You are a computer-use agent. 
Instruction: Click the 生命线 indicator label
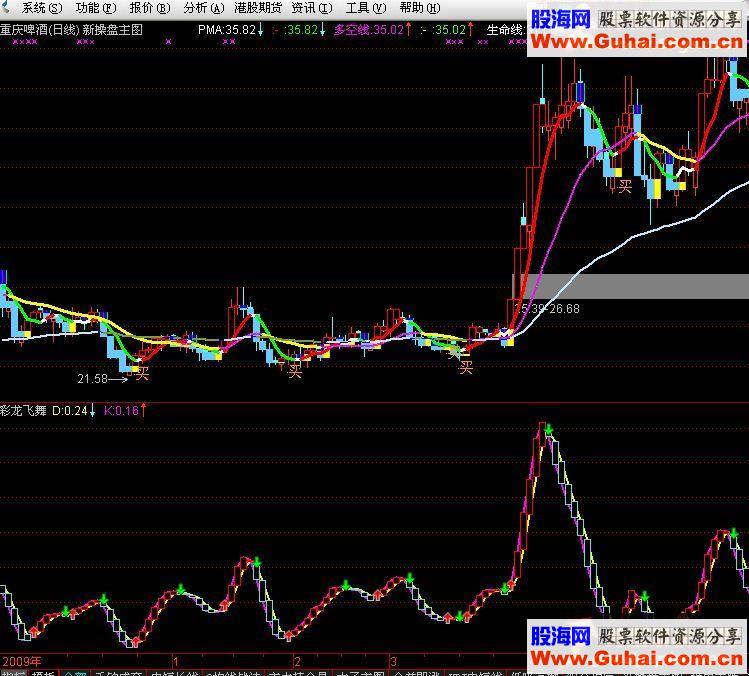(505, 30)
